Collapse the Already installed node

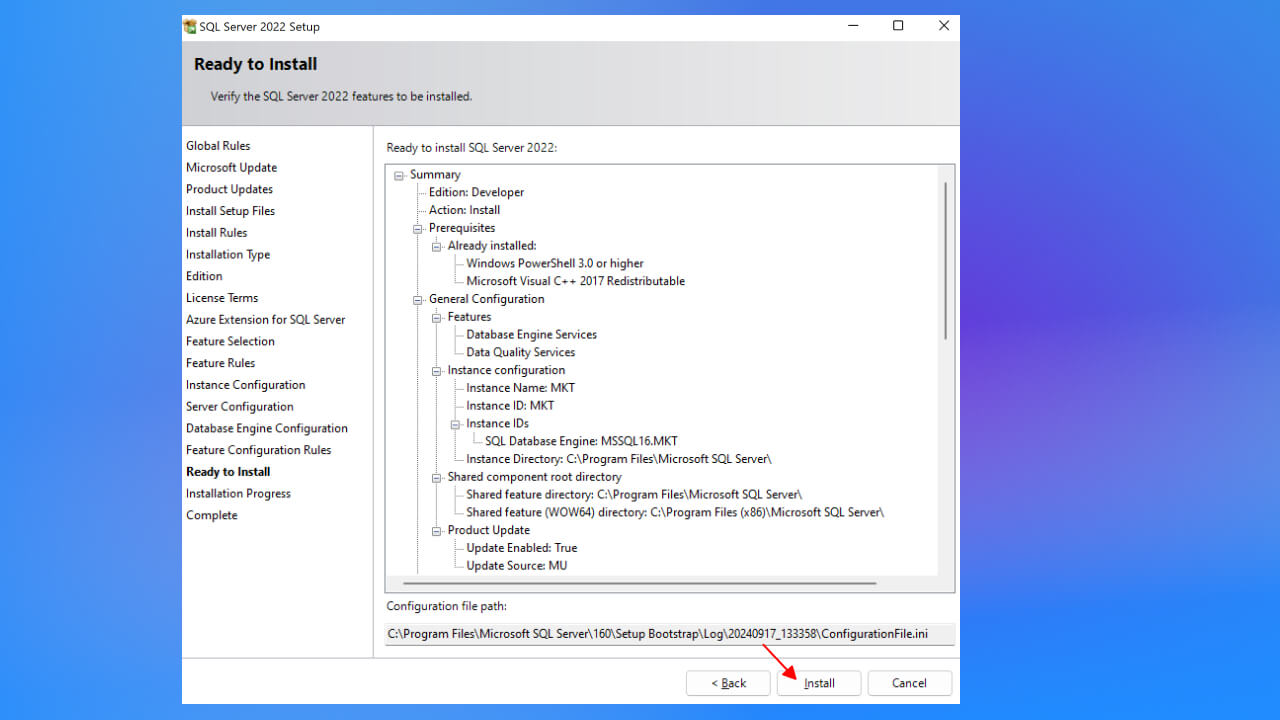[437, 246]
